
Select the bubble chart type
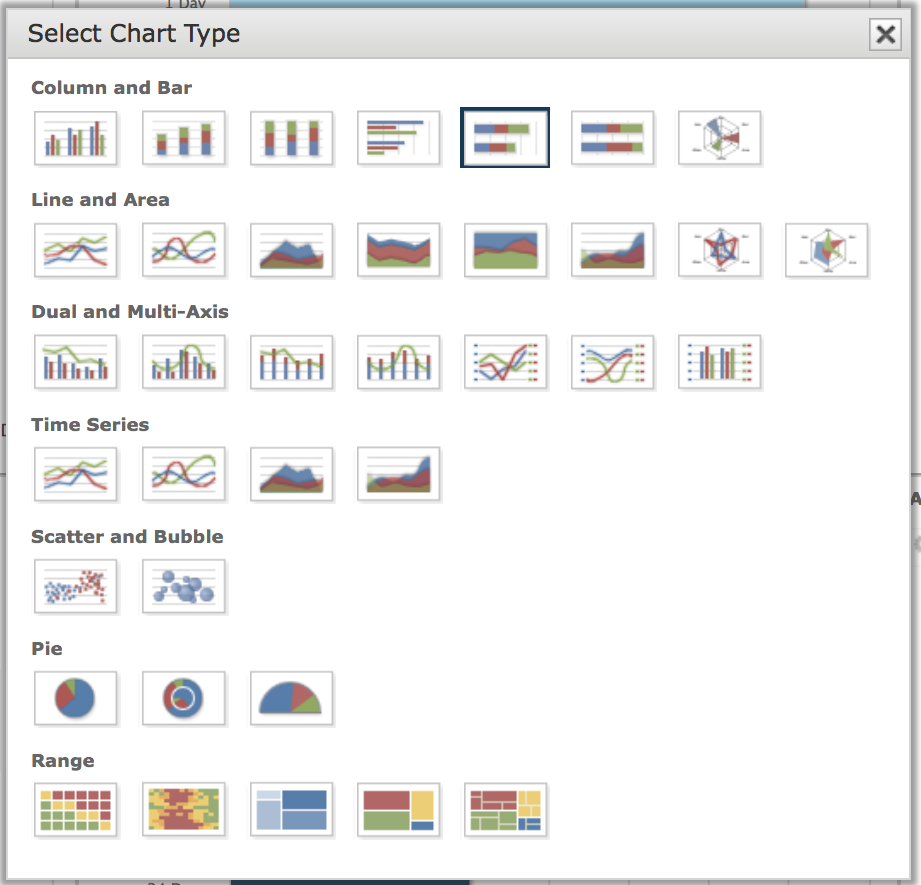183,587
